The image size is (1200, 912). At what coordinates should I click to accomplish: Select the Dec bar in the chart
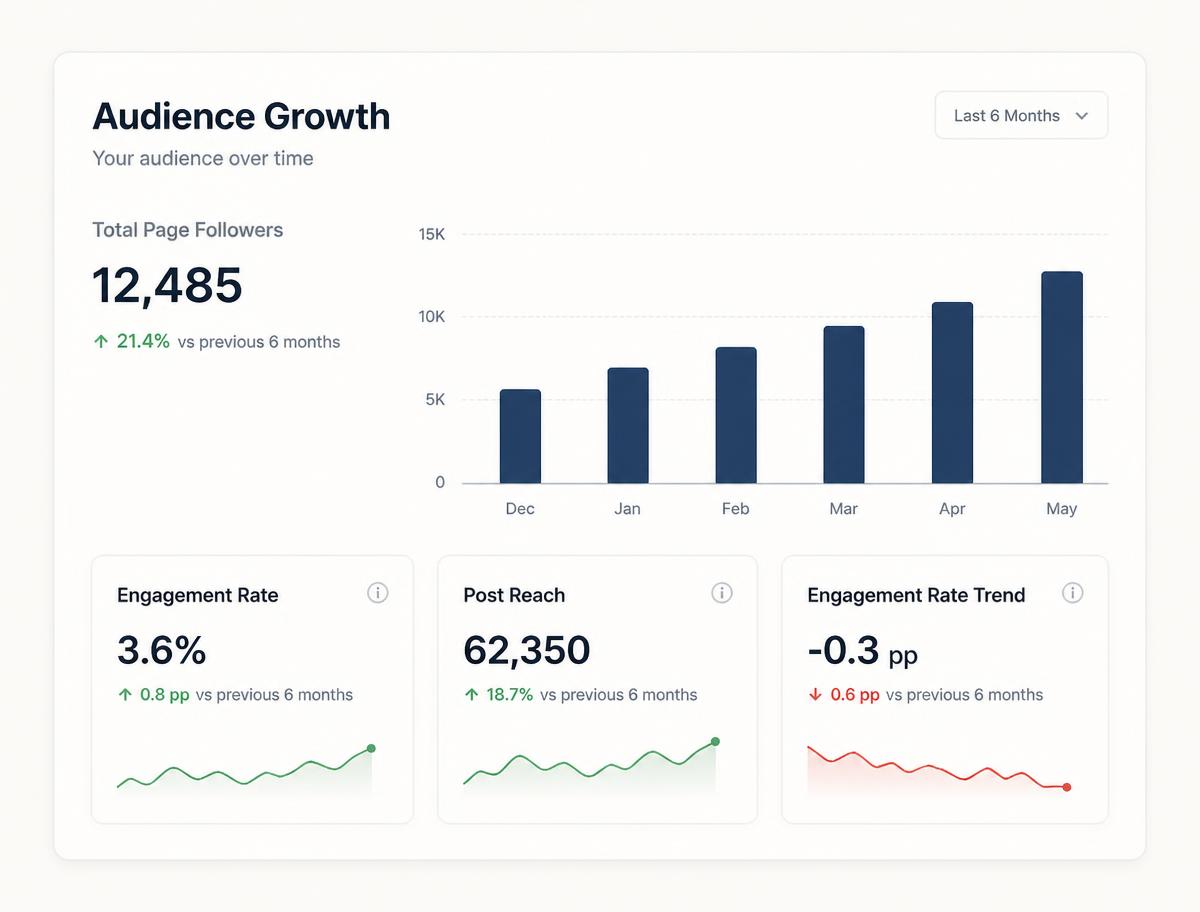coord(520,436)
